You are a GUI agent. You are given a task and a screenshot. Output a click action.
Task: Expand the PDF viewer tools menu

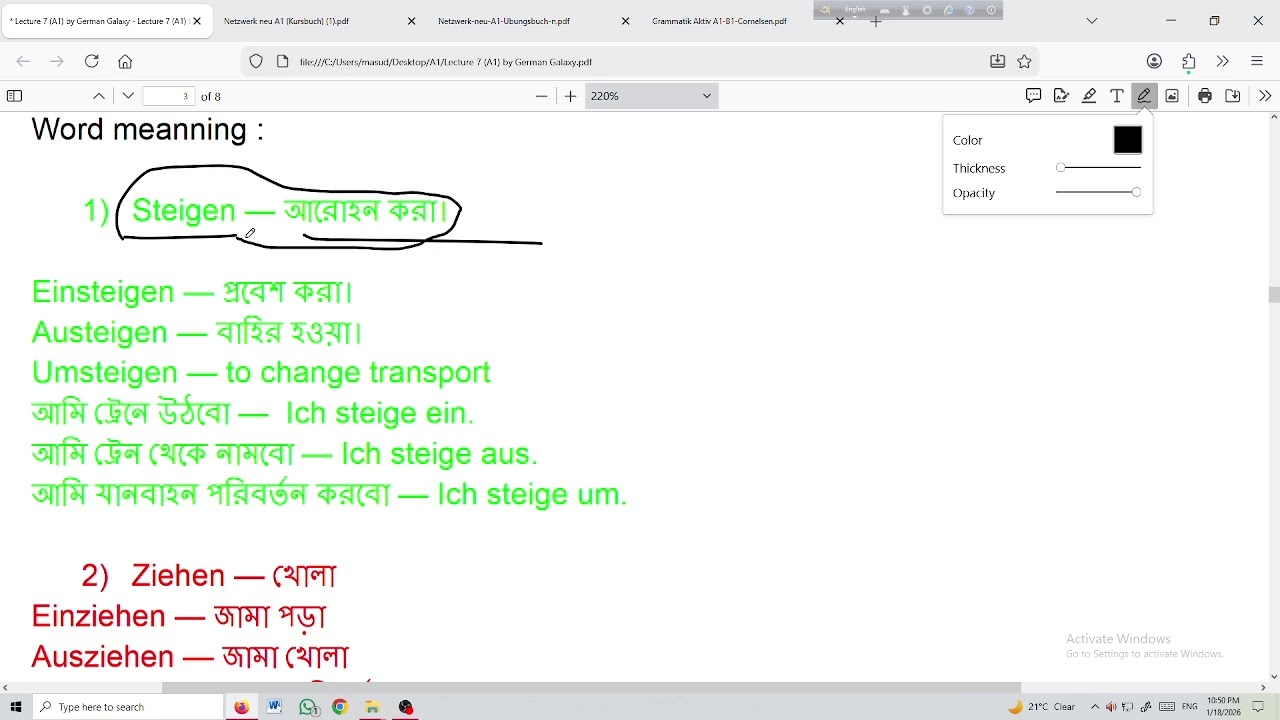click(1265, 96)
